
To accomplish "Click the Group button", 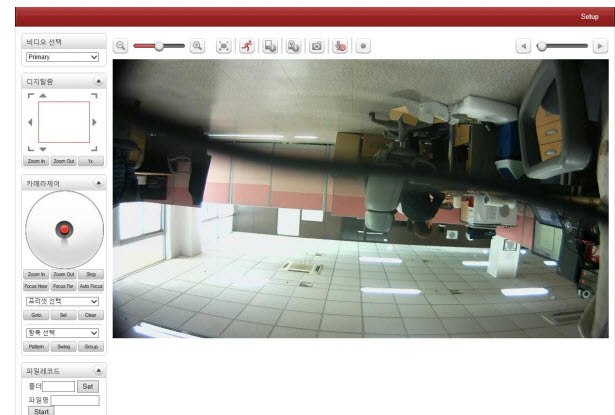I will click(x=91, y=347).
